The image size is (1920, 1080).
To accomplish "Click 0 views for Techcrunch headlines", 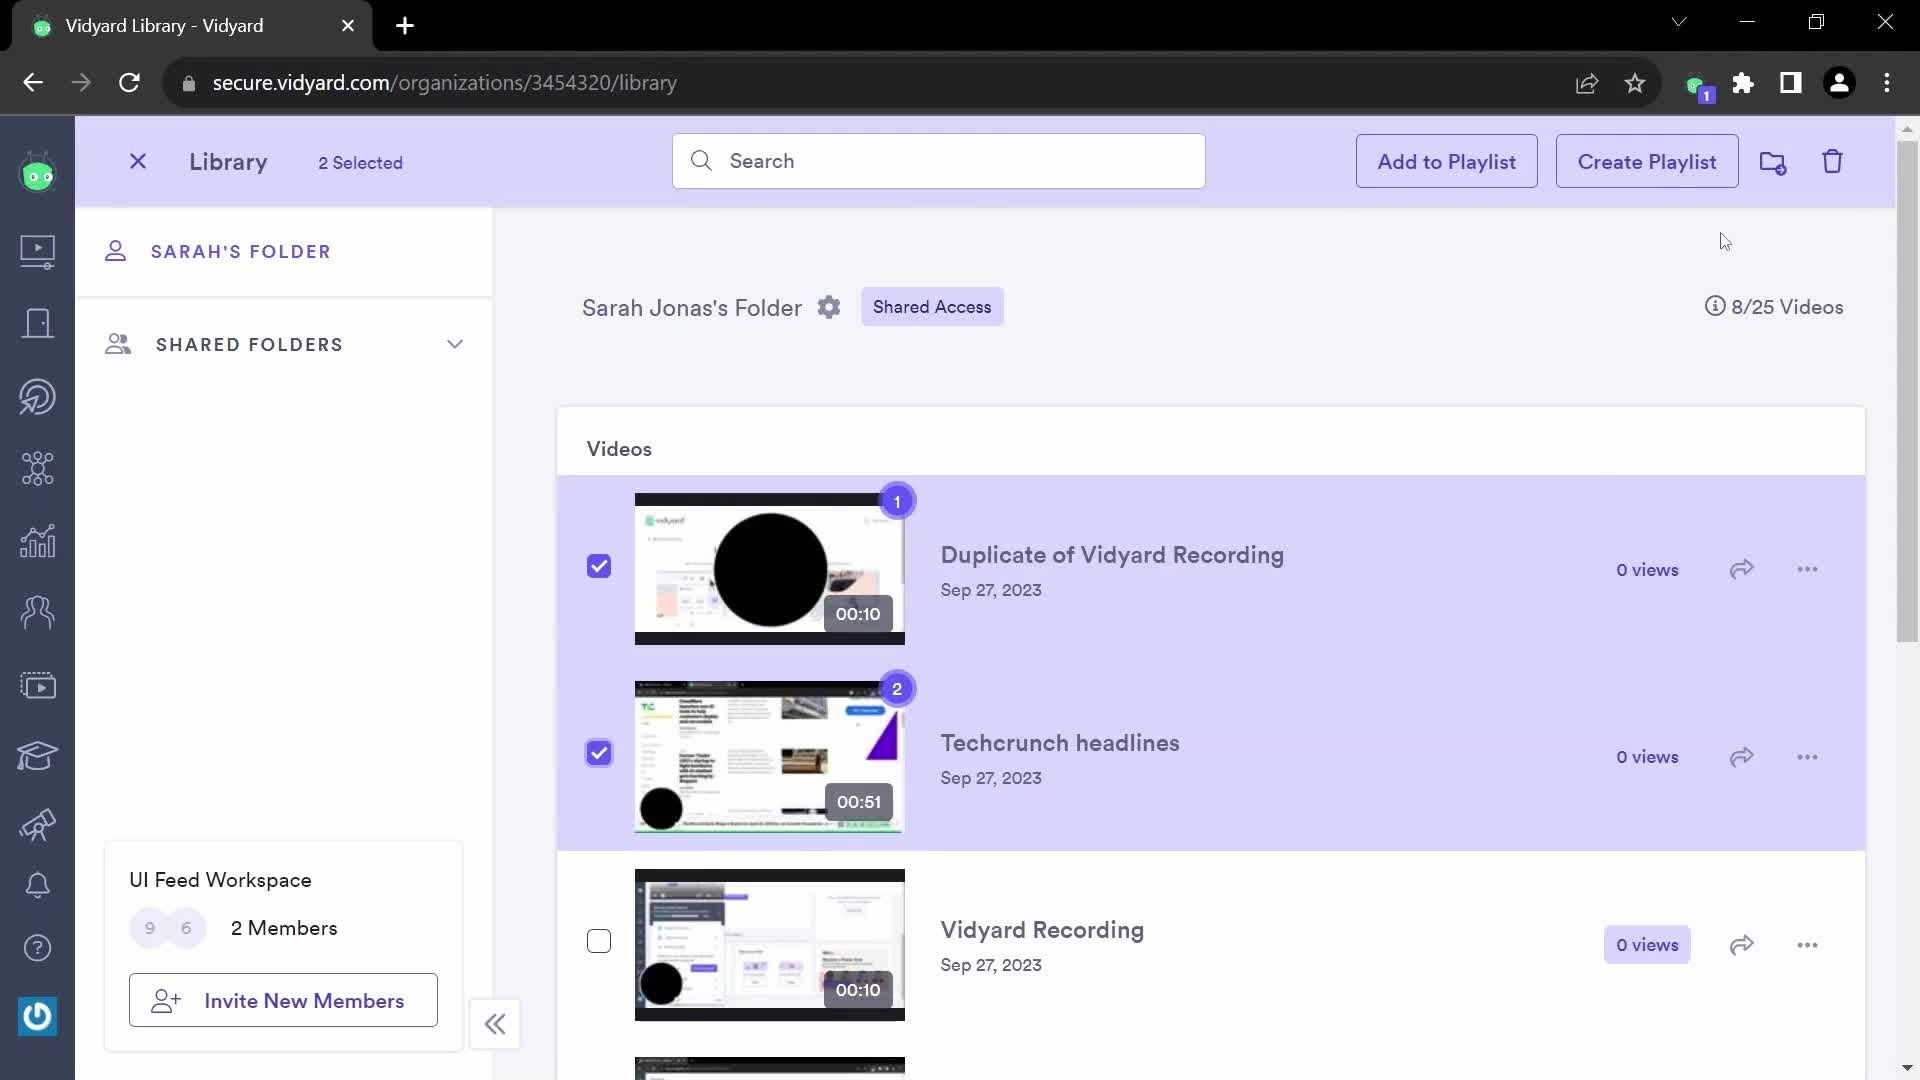I will tap(1647, 757).
